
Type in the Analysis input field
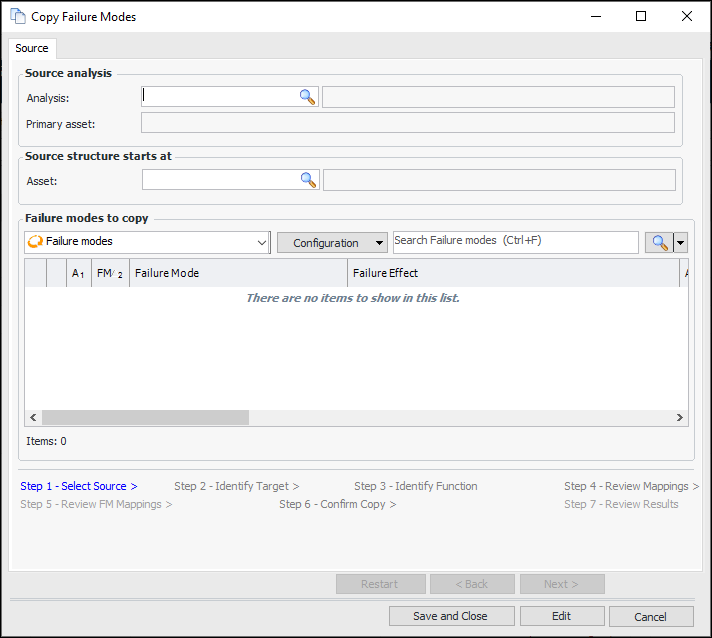tap(220, 97)
